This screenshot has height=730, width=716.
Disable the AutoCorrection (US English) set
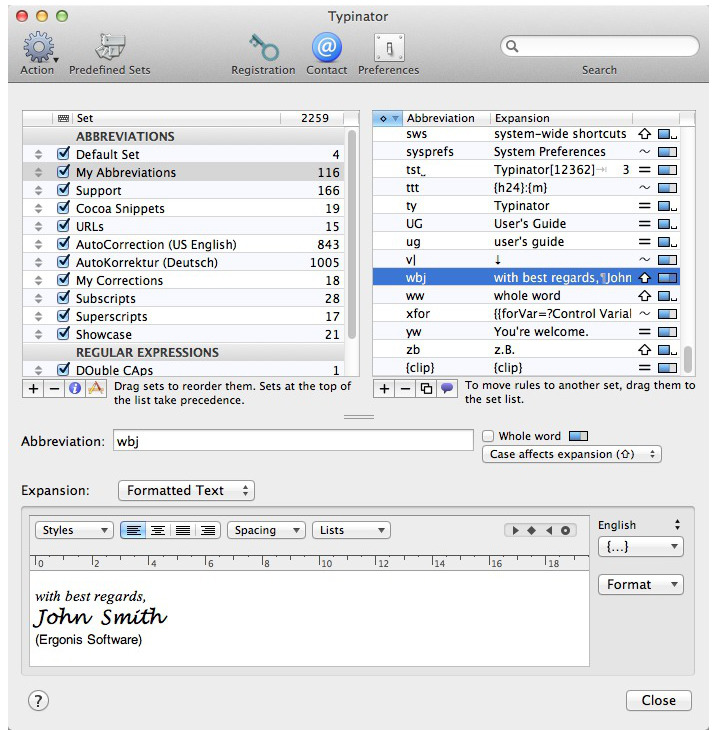click(x=63, y=245)
